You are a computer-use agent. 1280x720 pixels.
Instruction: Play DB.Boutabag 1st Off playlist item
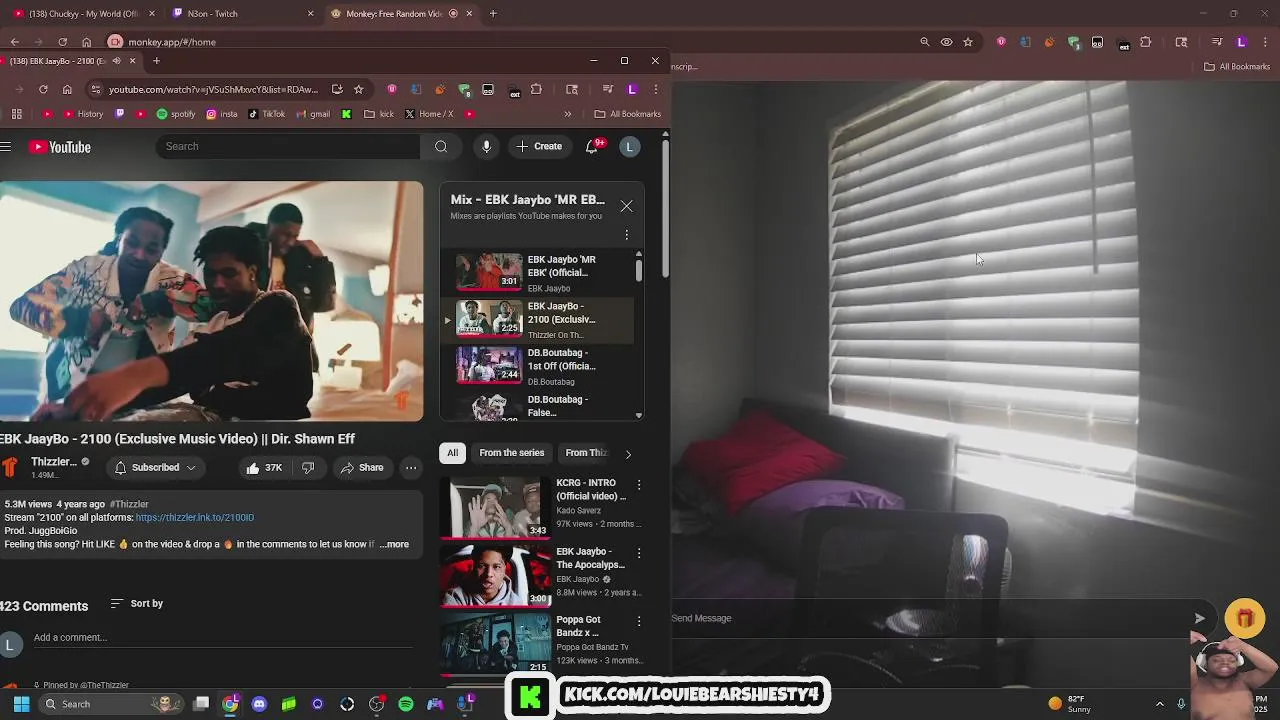537,366
